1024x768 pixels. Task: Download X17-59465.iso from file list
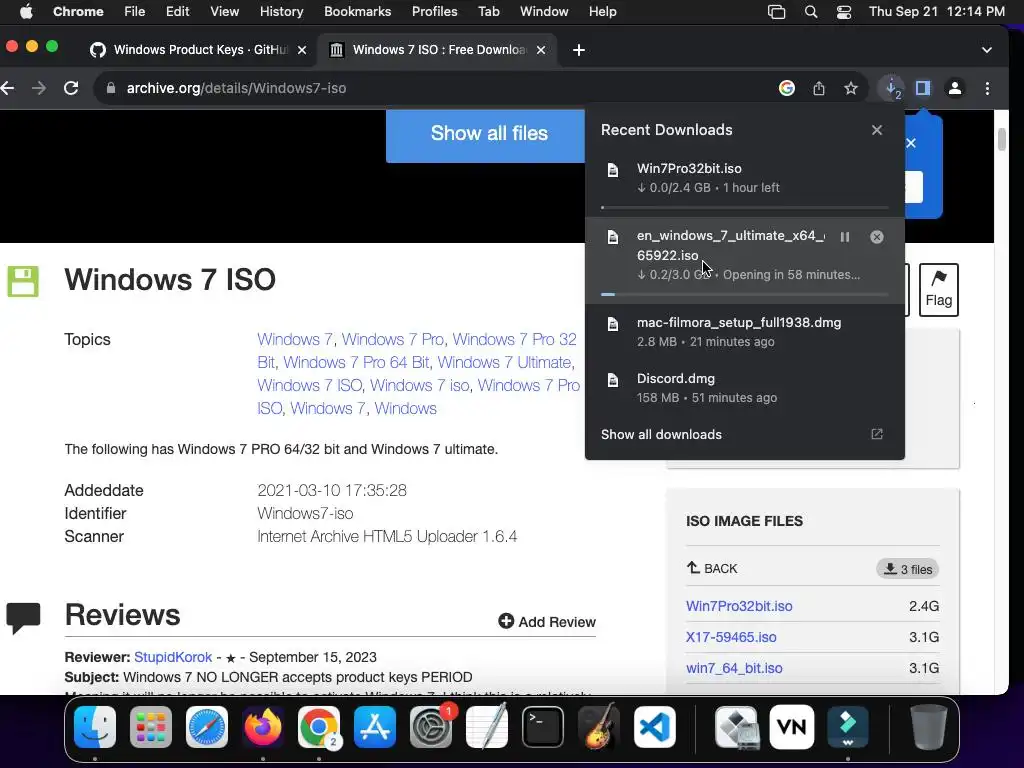(731, 637)
